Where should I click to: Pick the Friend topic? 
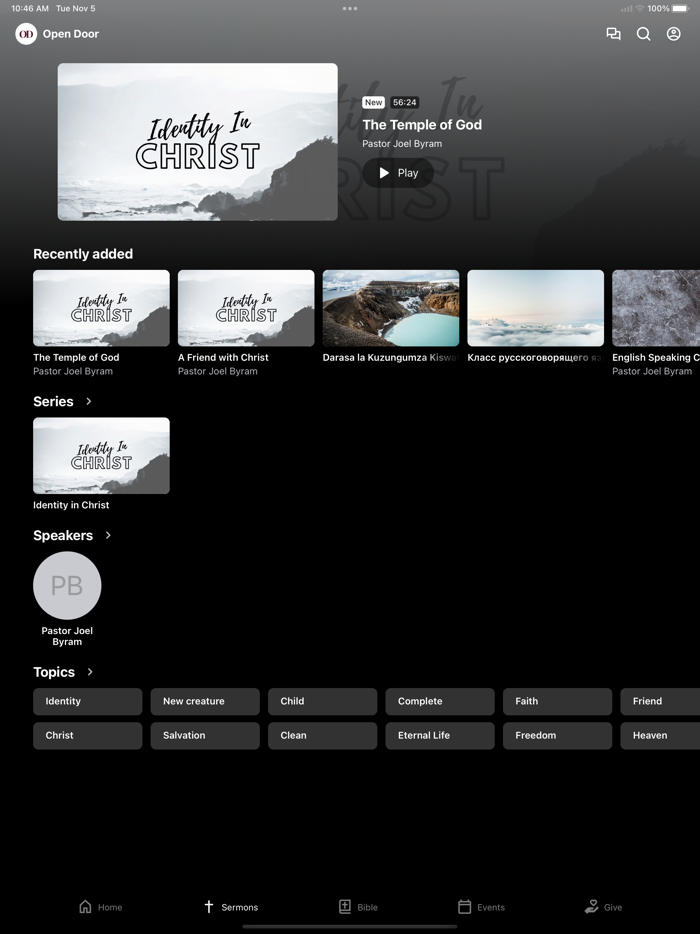pos(660,701)
